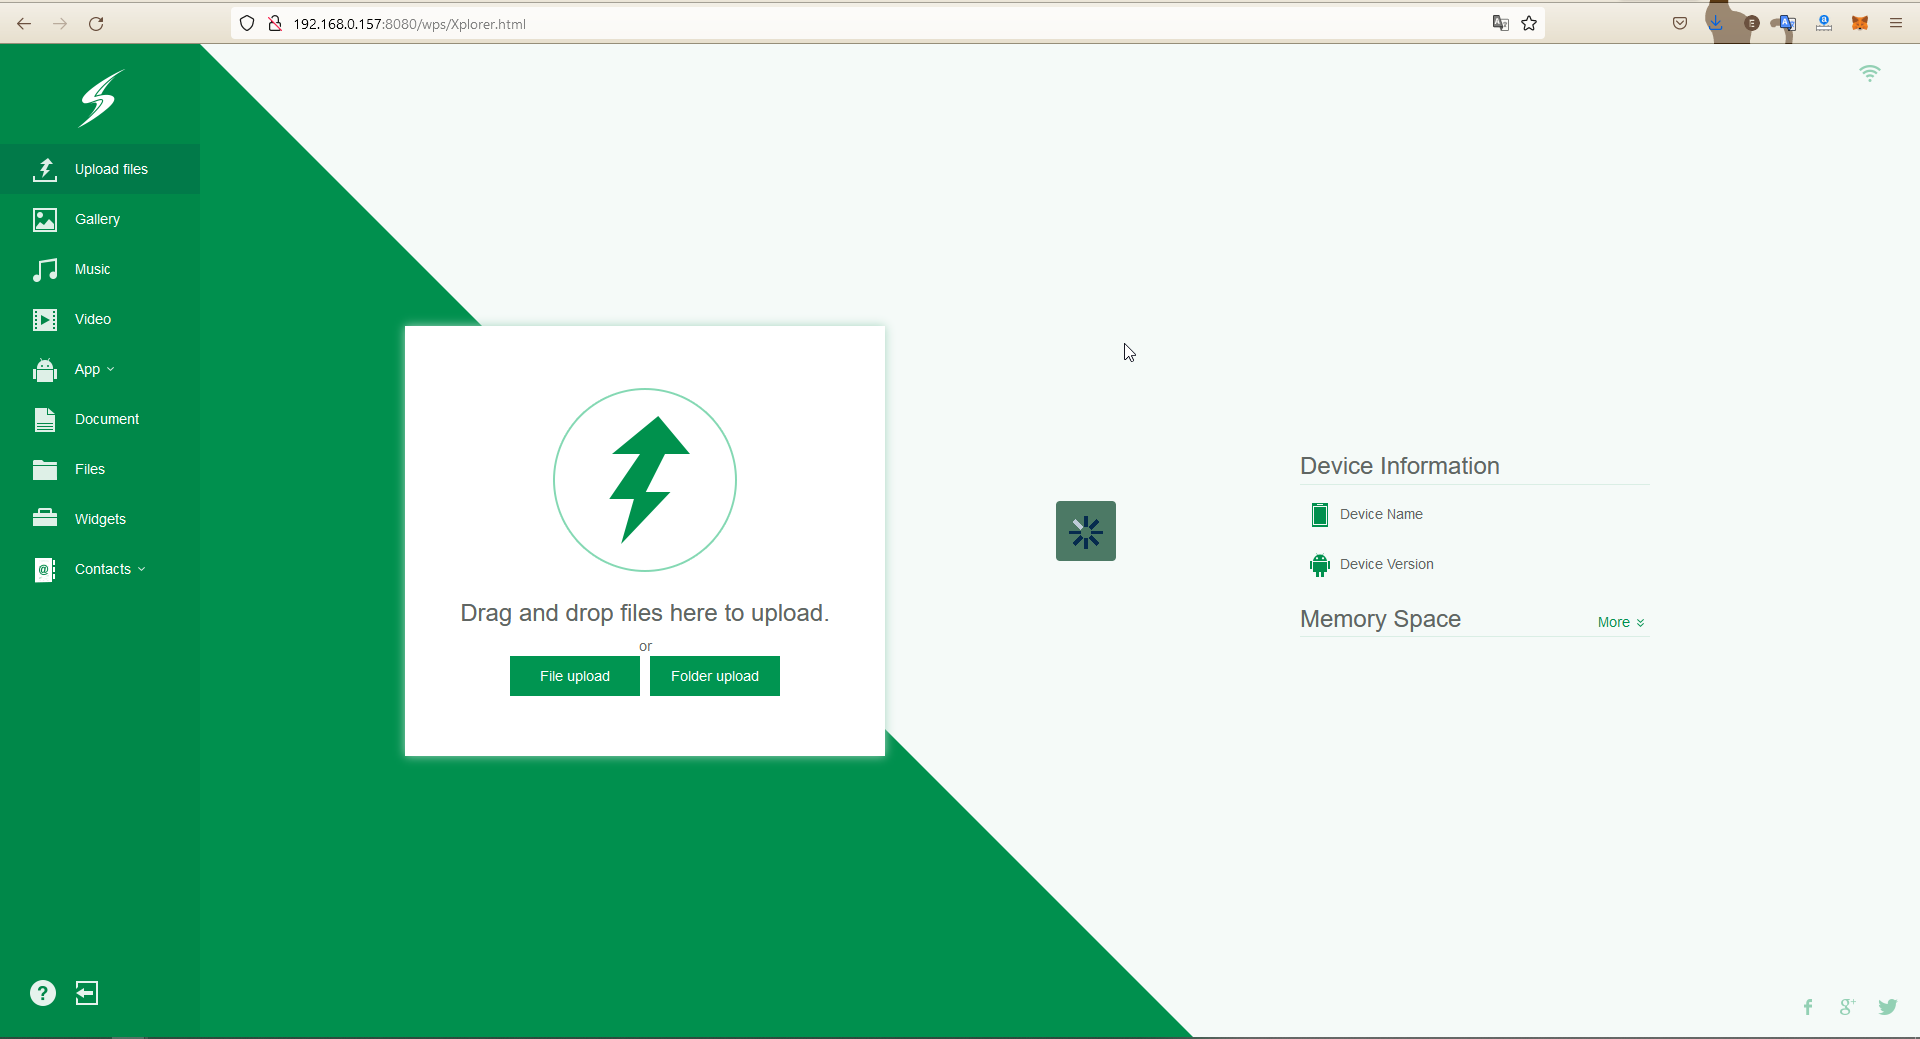Image resolution: width=1920 pixels, height=1039 pixels.
Task: Click the Wi-Fi status icon
Action: click(1870, 73)
